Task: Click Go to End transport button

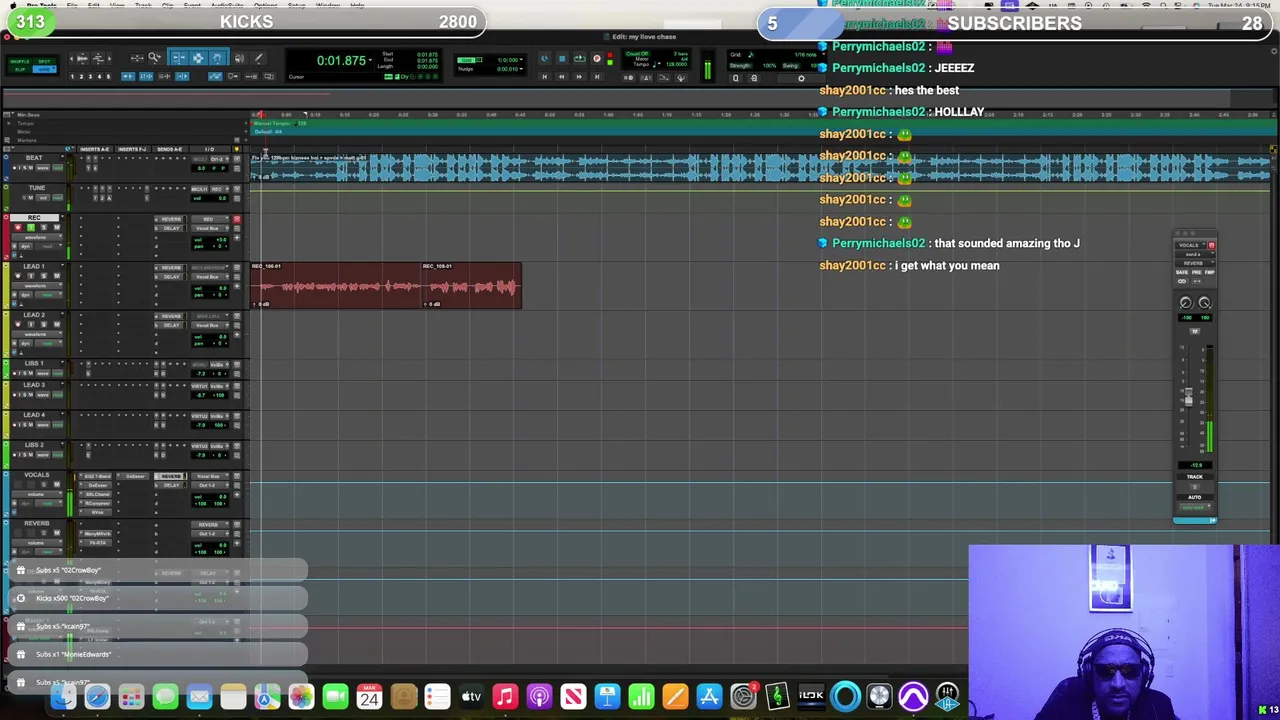Action: pyautogui.click(x=597, y=77)
